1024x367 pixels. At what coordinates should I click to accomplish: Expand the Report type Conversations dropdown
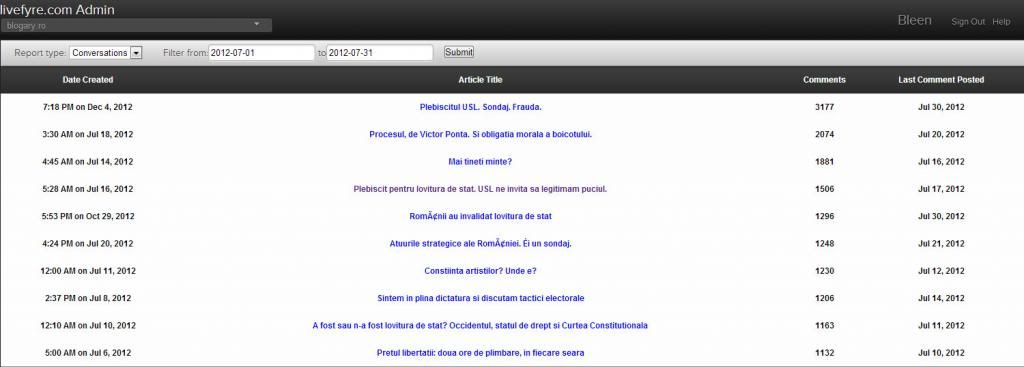coord(106,53)
